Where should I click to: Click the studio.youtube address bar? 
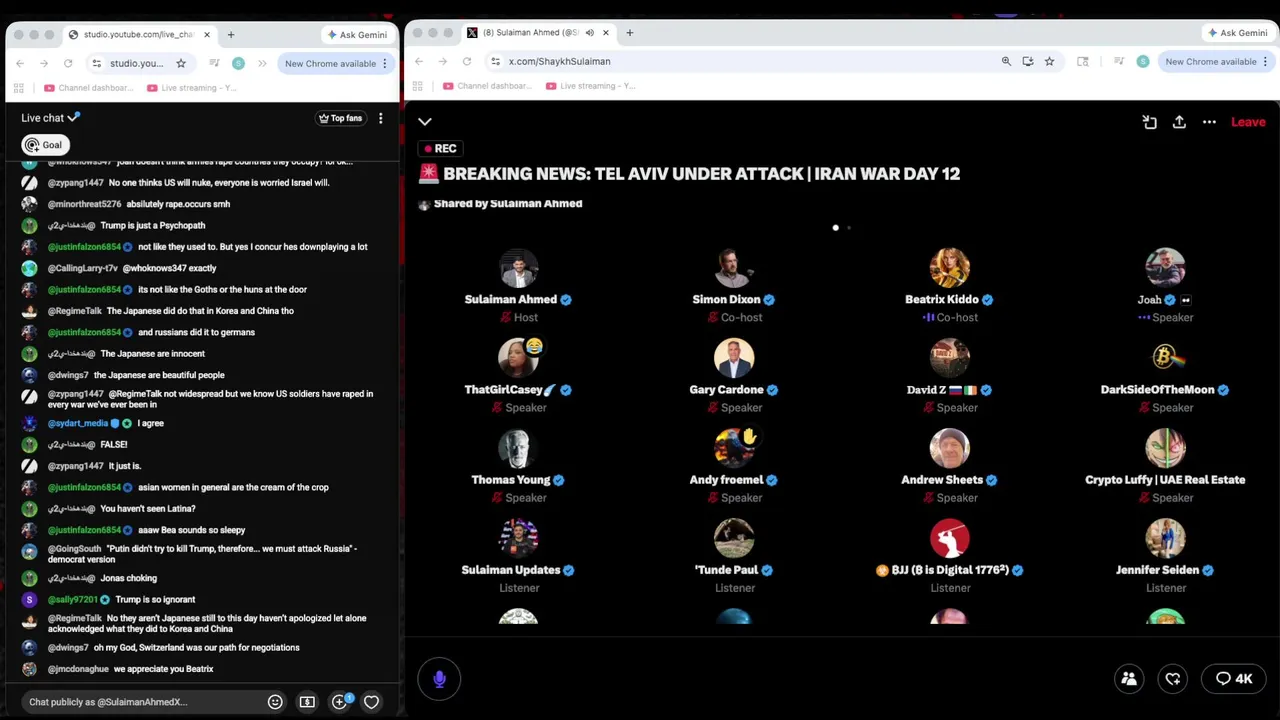click(138, 63)
